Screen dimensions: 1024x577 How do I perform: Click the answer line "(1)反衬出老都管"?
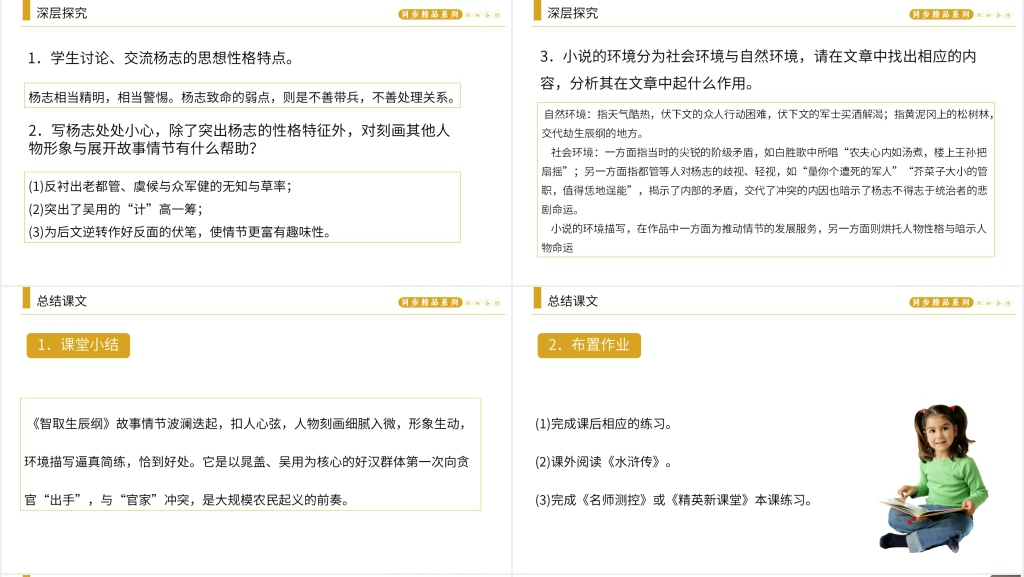coord(159,186)
